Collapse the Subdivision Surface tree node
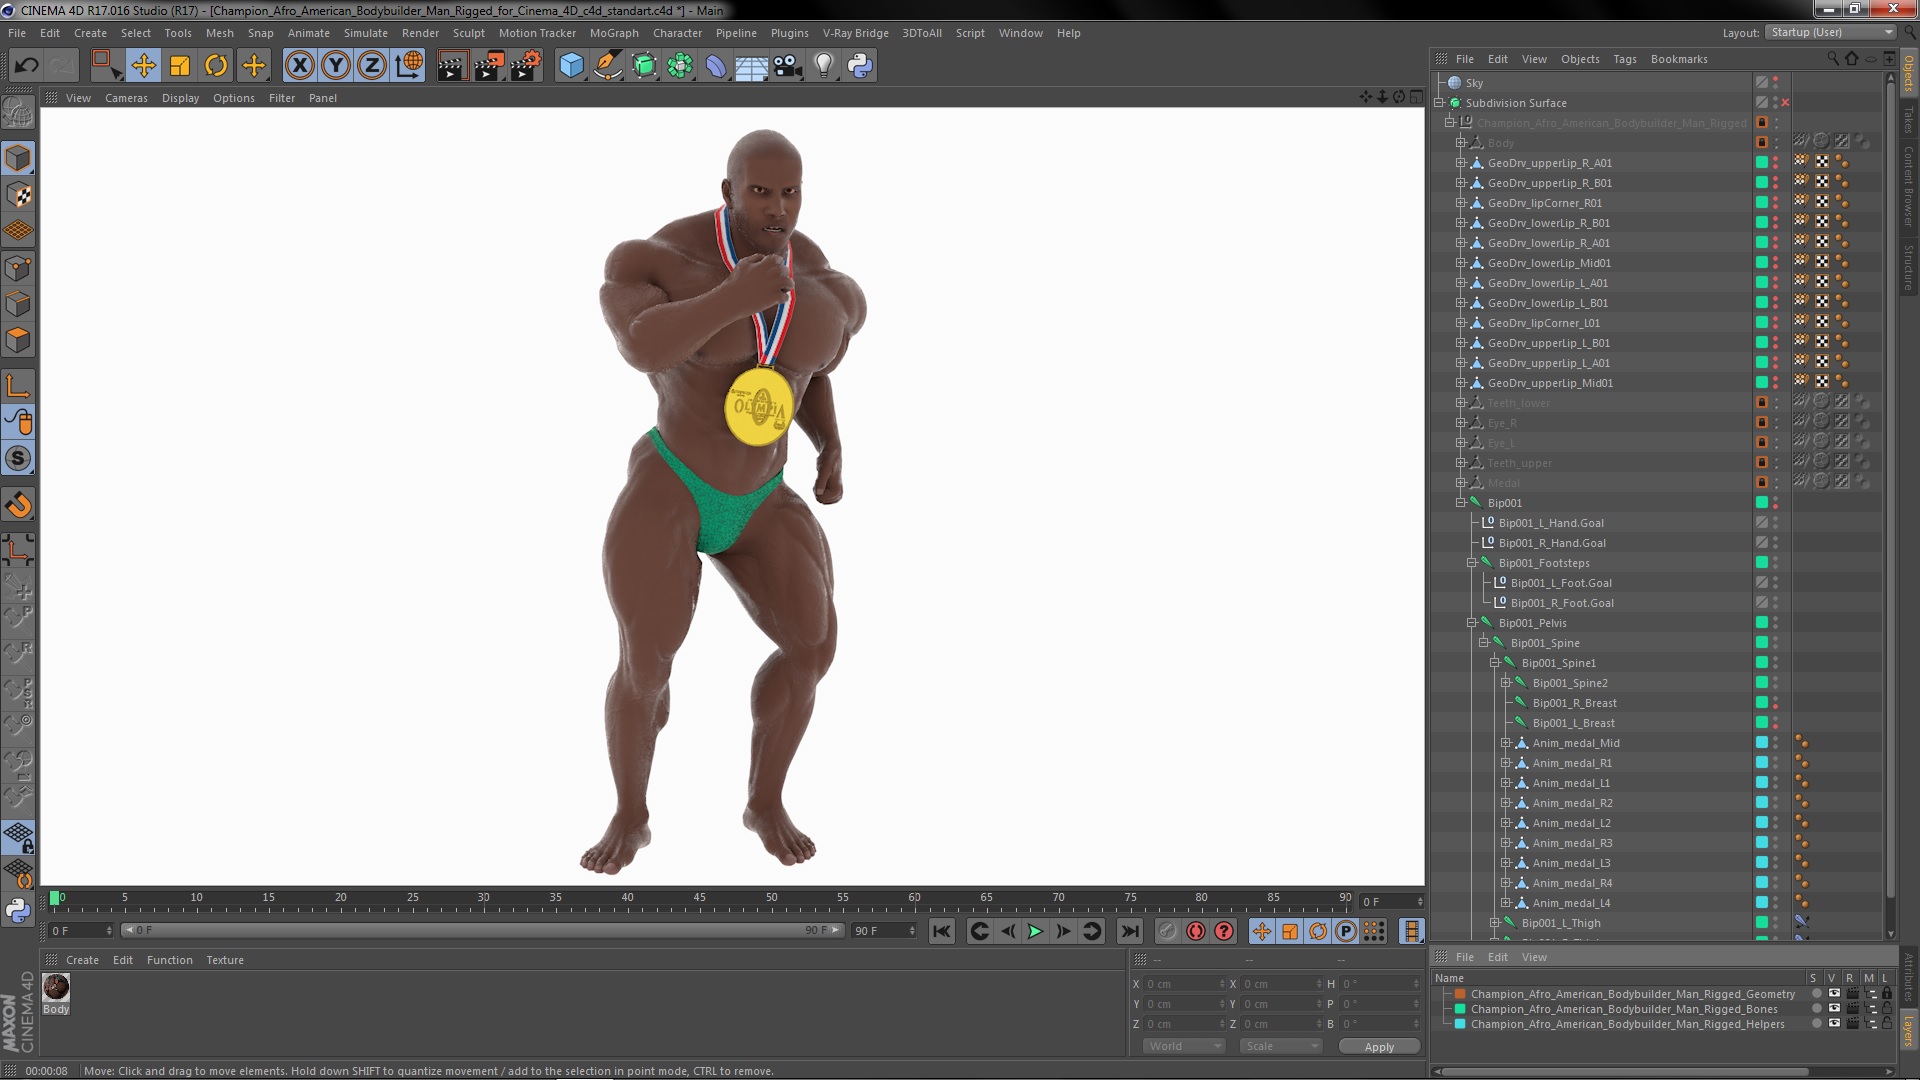The width and height of the screenshot is (1920, 1080). point(1439,103)
